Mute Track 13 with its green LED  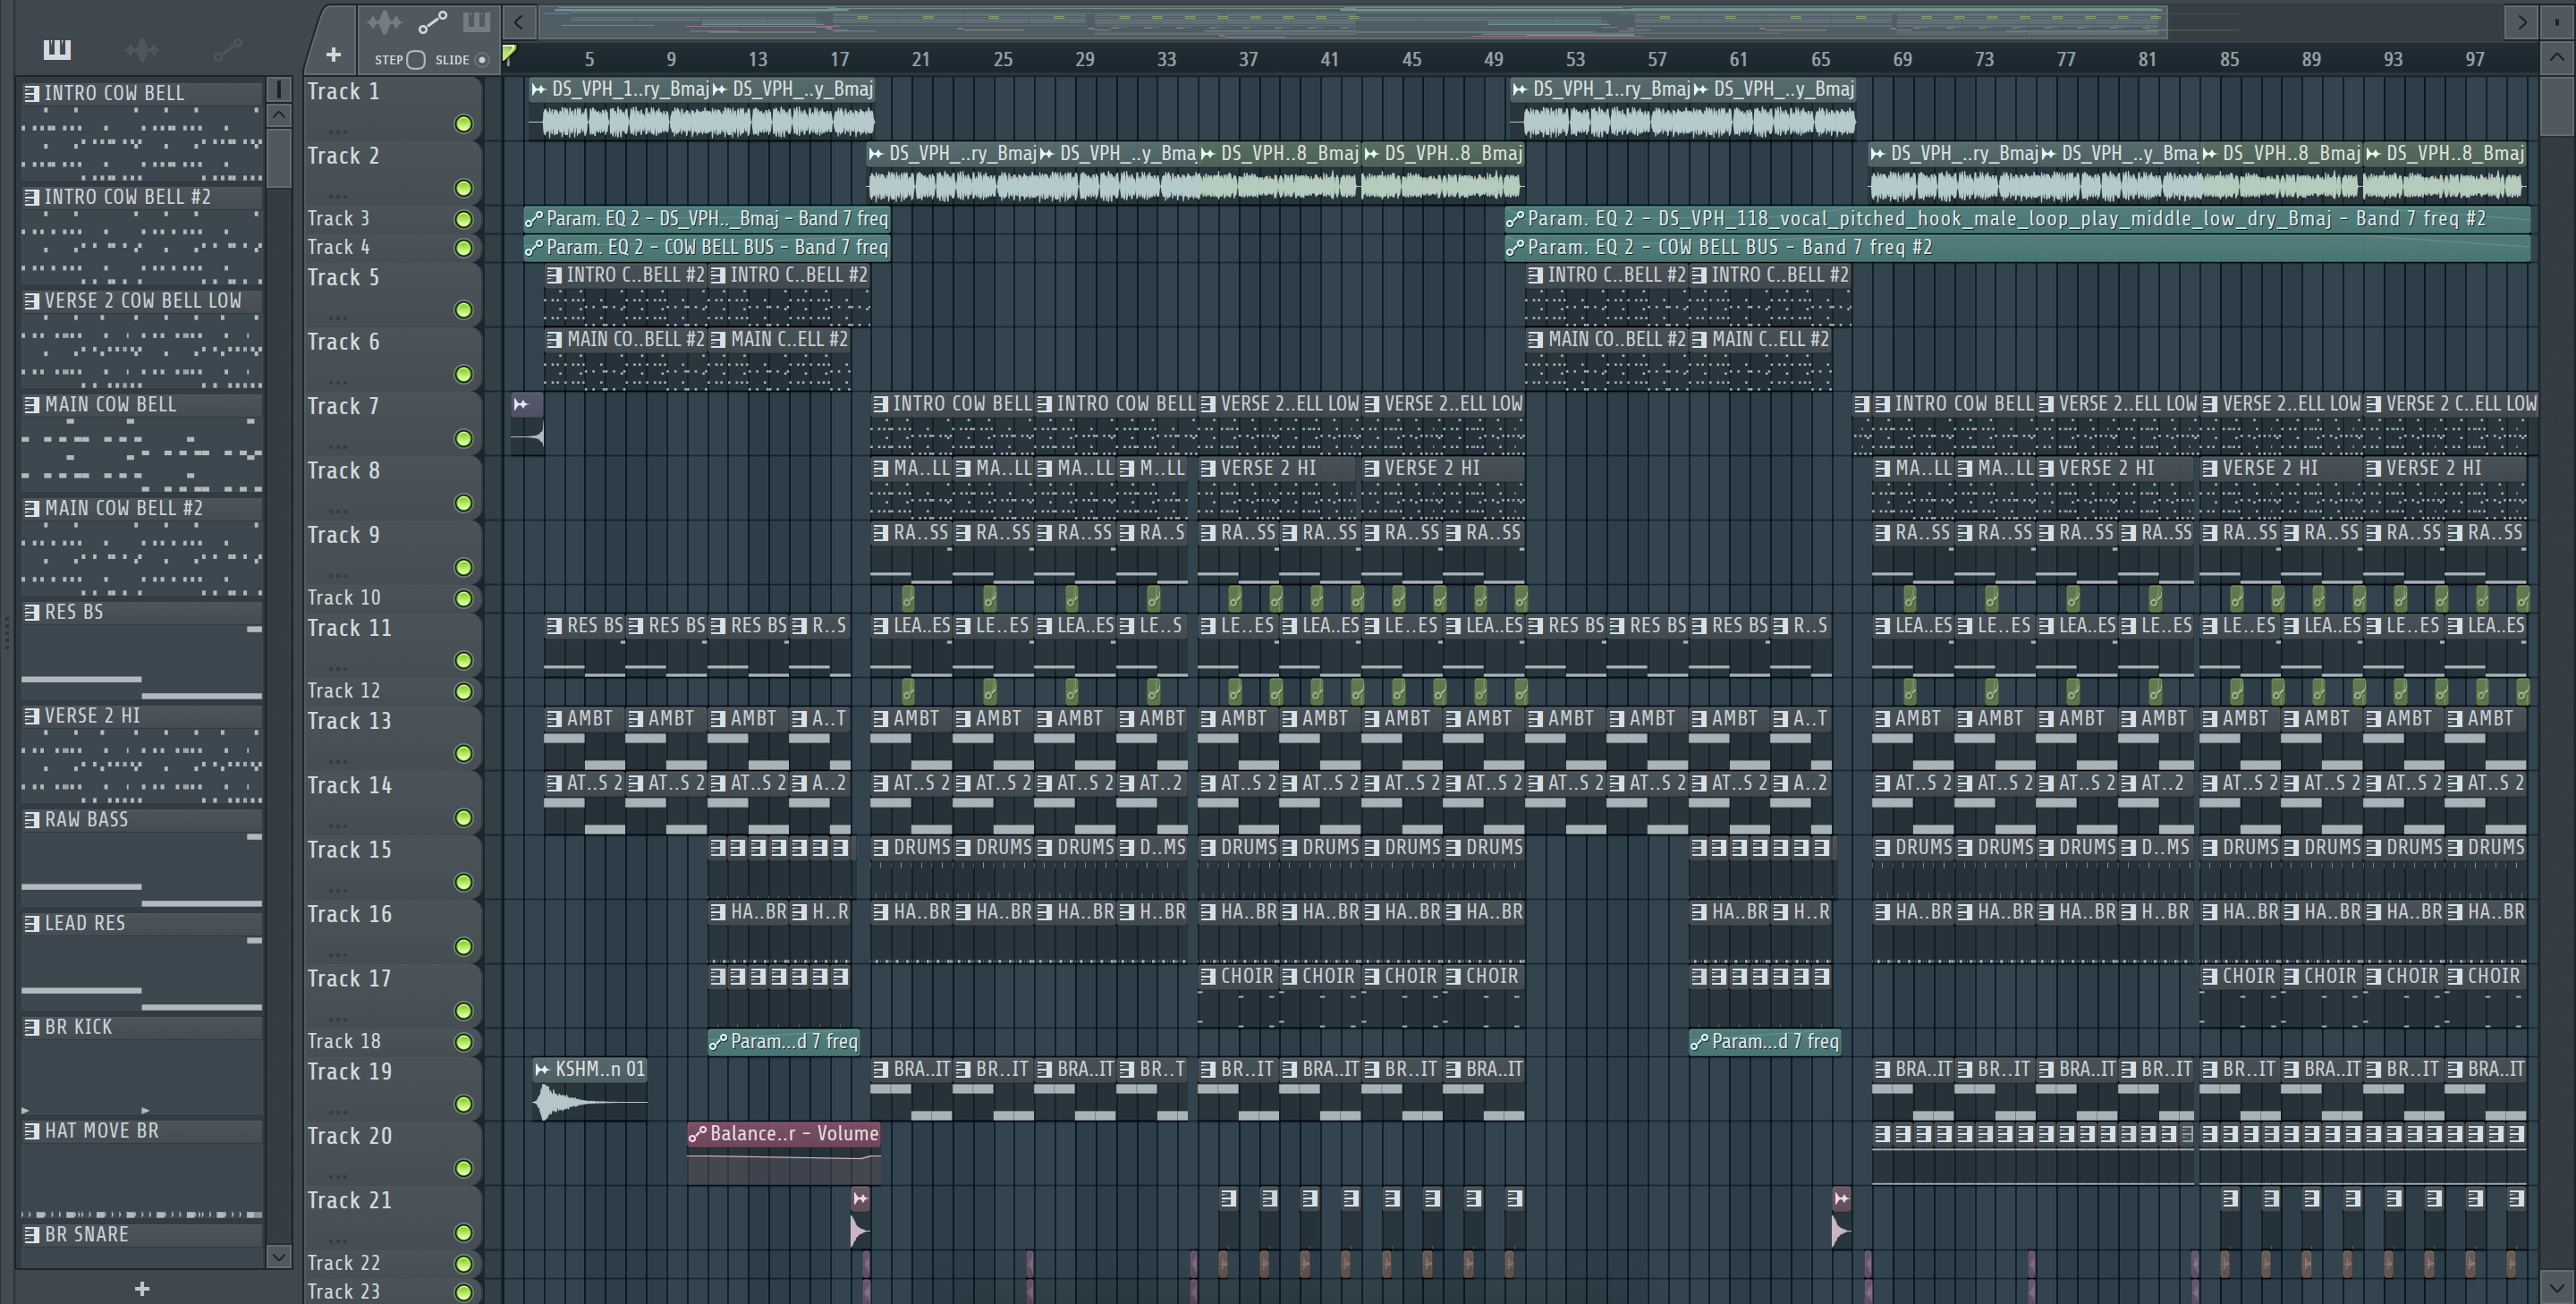coord(463,753)
